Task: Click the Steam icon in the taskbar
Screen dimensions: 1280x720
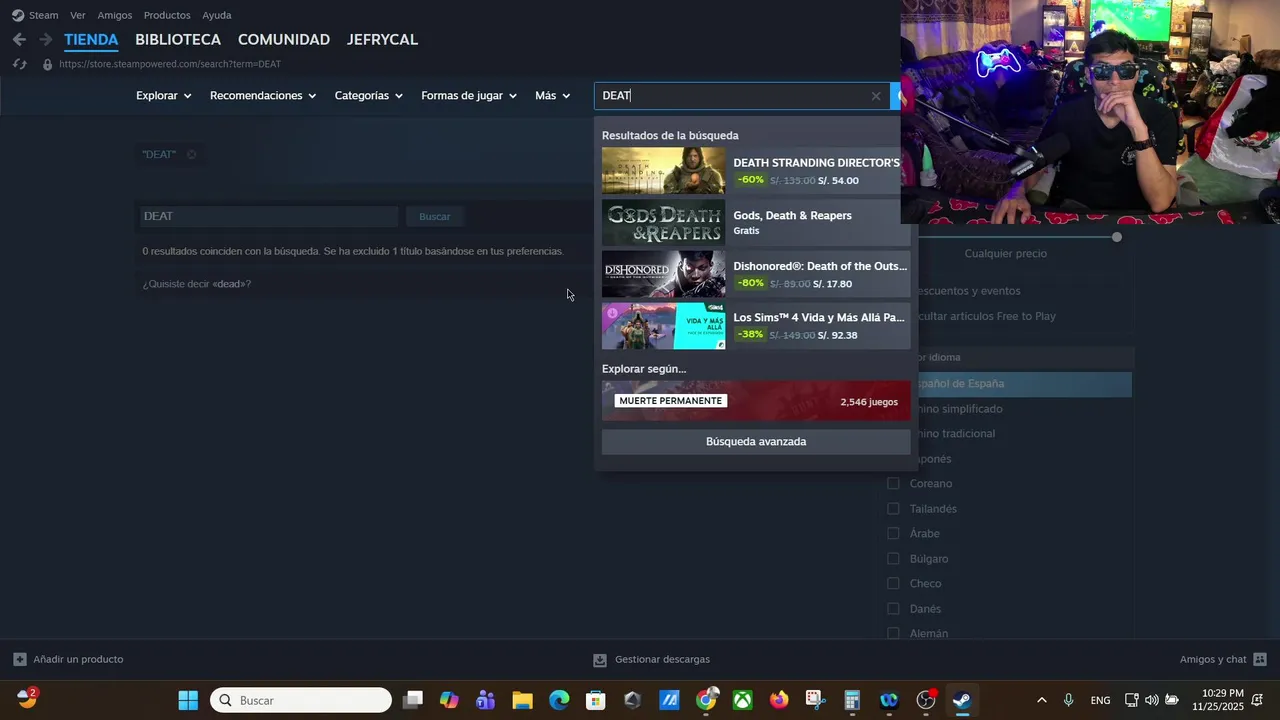Action: 962,700
